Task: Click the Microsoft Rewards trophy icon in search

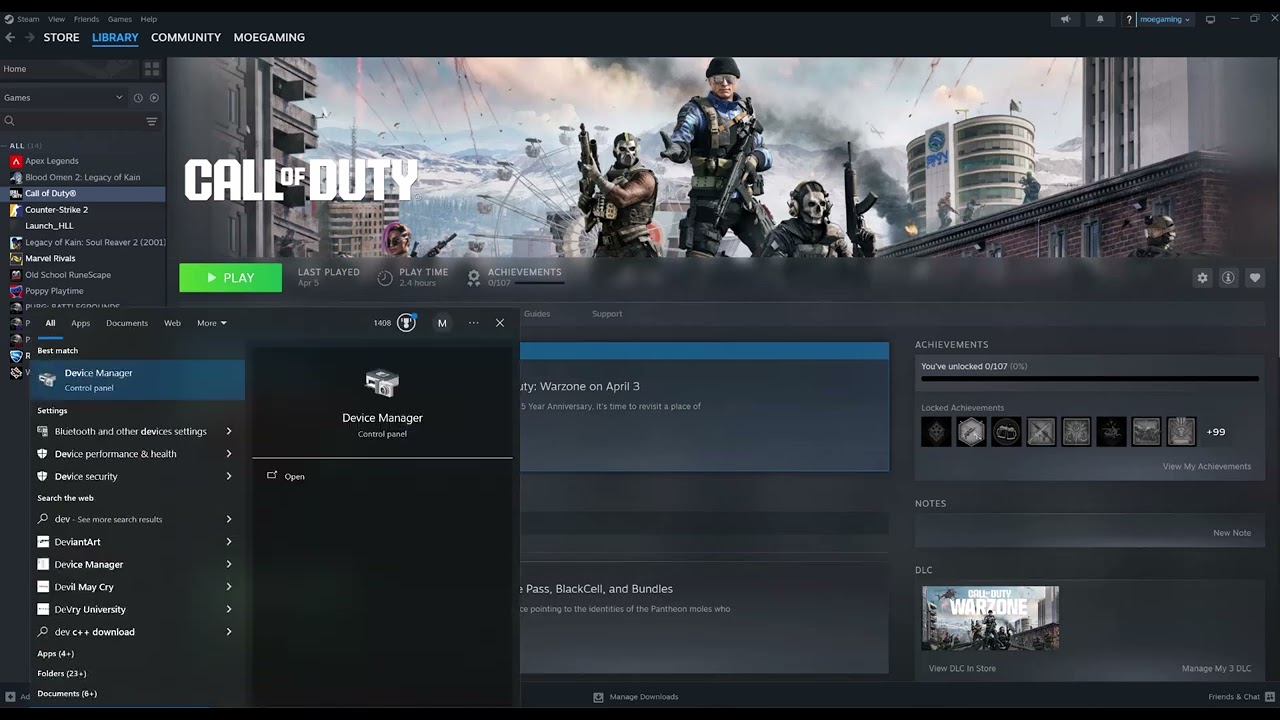Action: click(406, 323)
